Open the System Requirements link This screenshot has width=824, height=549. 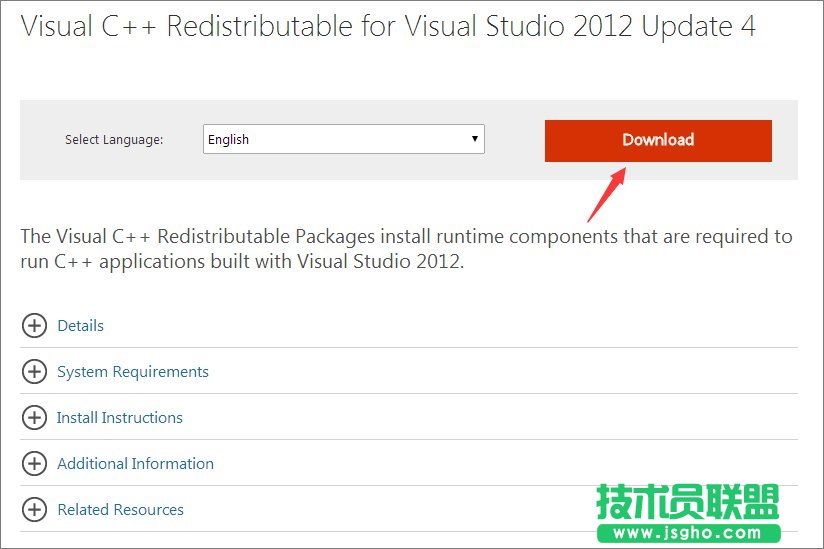pyautogui.click(x=133, y=372)
